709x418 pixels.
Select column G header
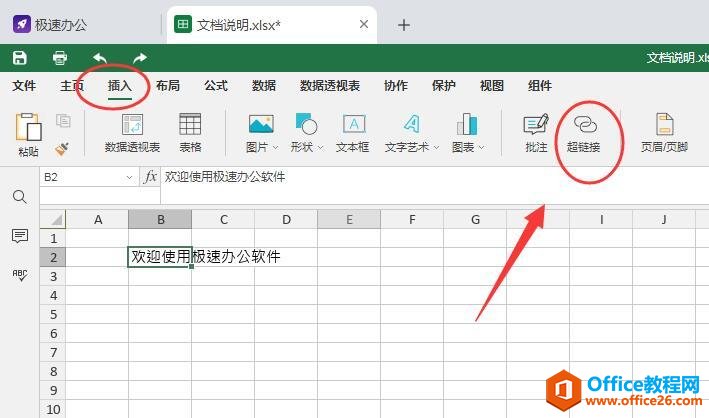(x=475, y=219)
